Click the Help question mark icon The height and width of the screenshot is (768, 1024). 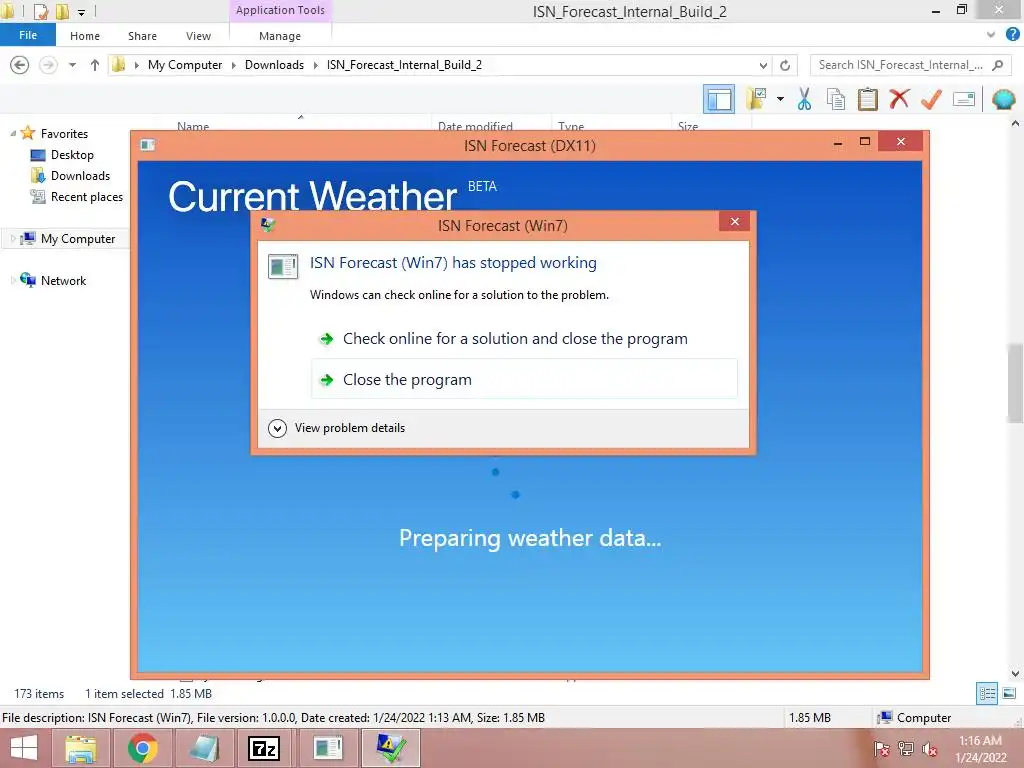coord(1013,35)
